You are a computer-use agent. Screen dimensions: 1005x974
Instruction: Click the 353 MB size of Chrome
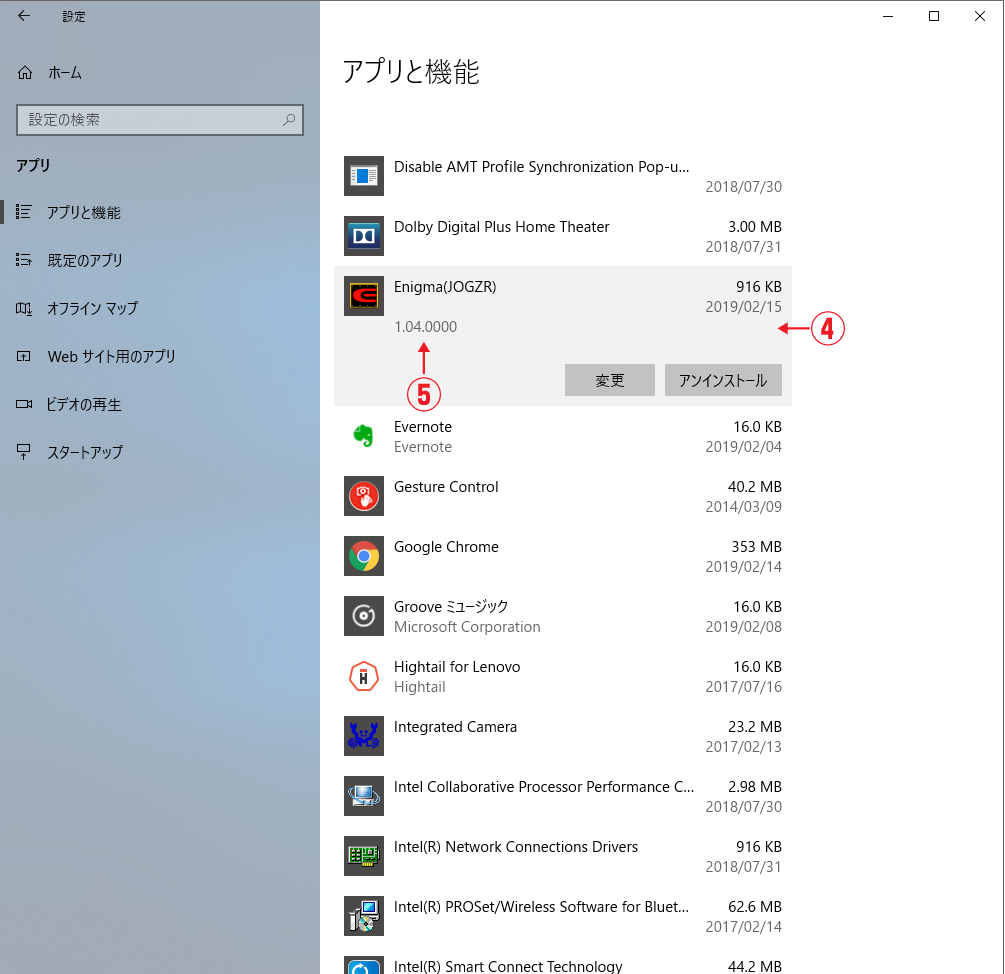756,547
